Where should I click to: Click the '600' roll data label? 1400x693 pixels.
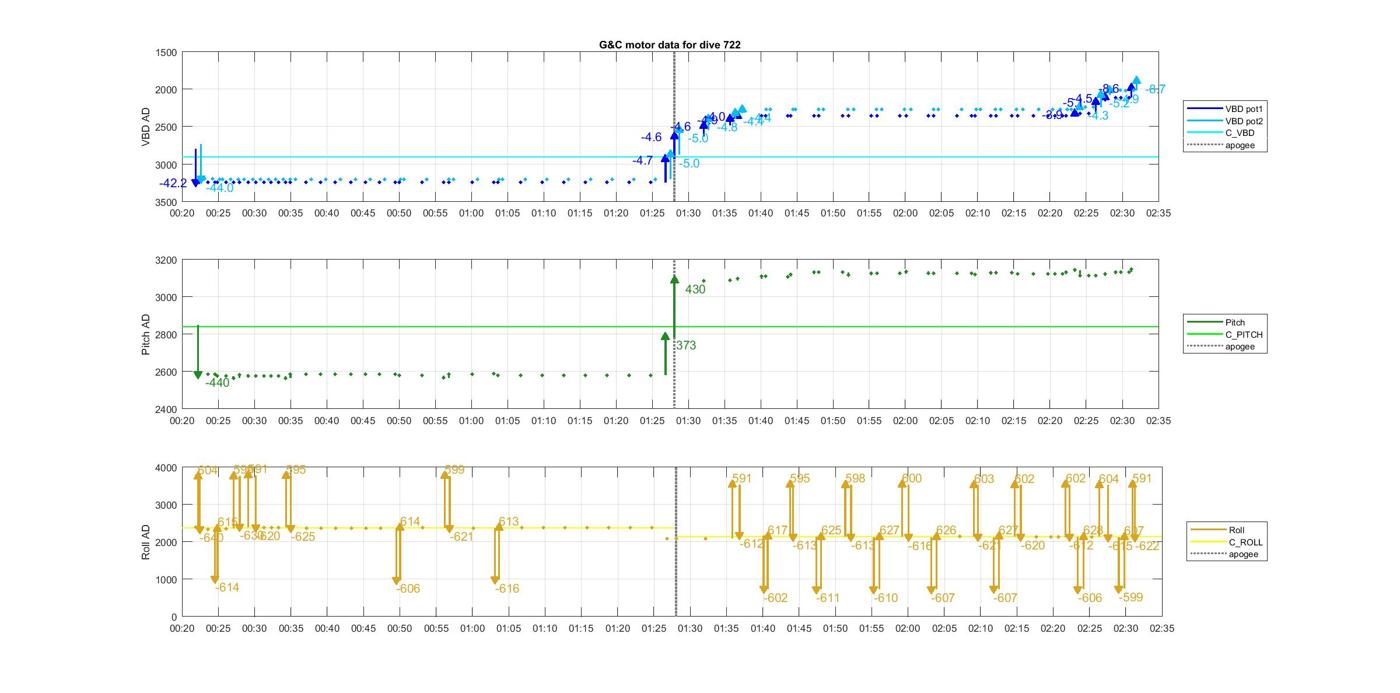[x=912, y=479]
